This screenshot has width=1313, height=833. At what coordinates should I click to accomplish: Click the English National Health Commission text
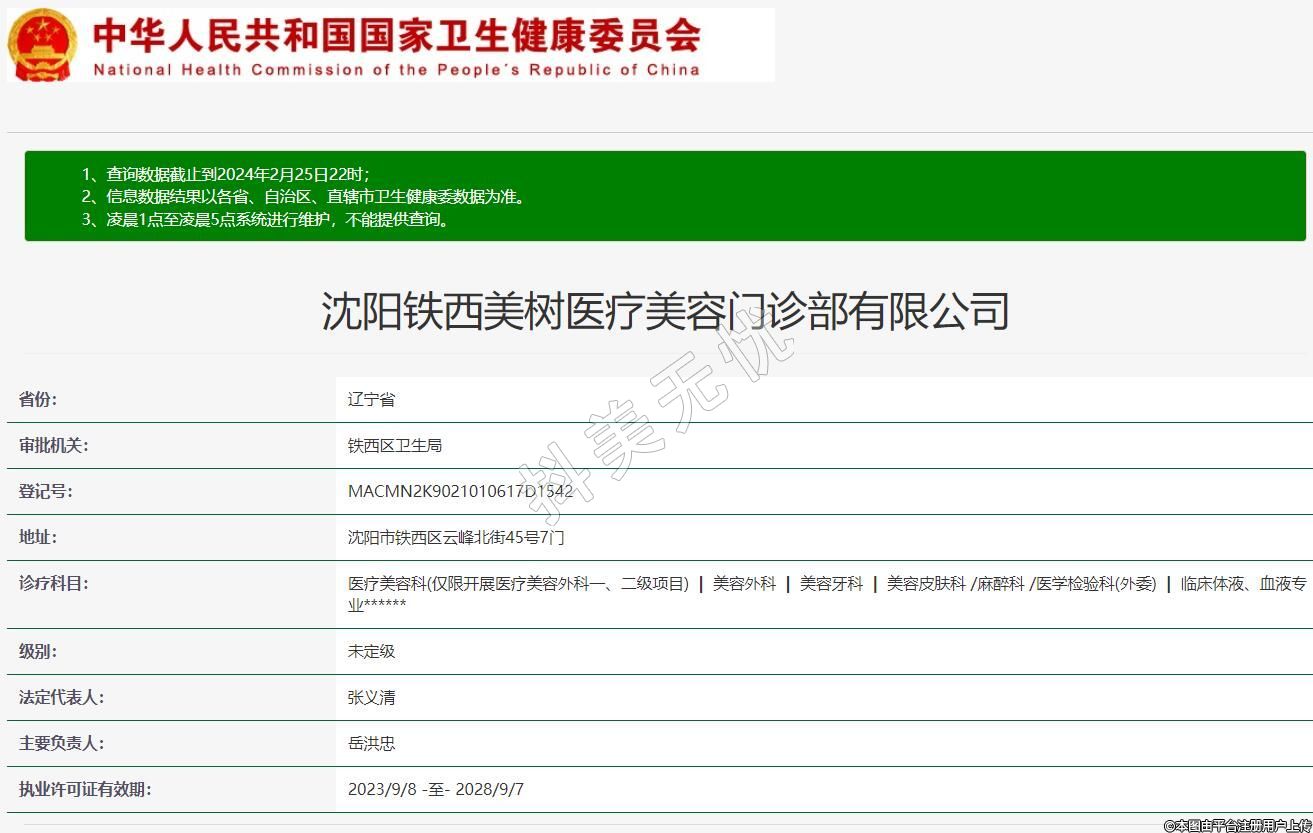tap(396, 70)
